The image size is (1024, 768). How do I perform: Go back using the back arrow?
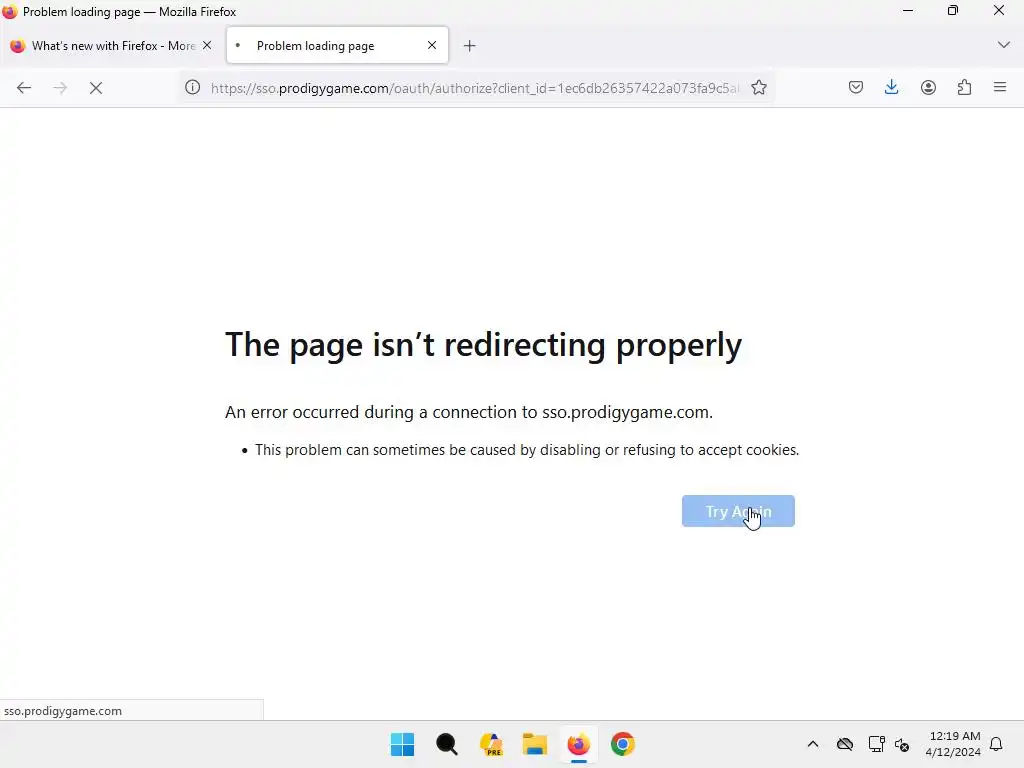click(x=24, y=88)
